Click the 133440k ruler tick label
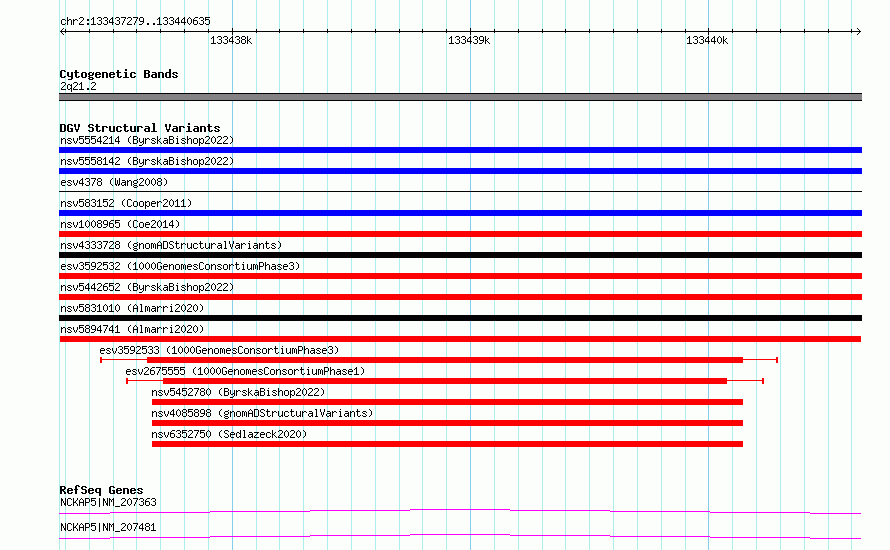Viewport: 890px width, 550px height. [707, 40]
